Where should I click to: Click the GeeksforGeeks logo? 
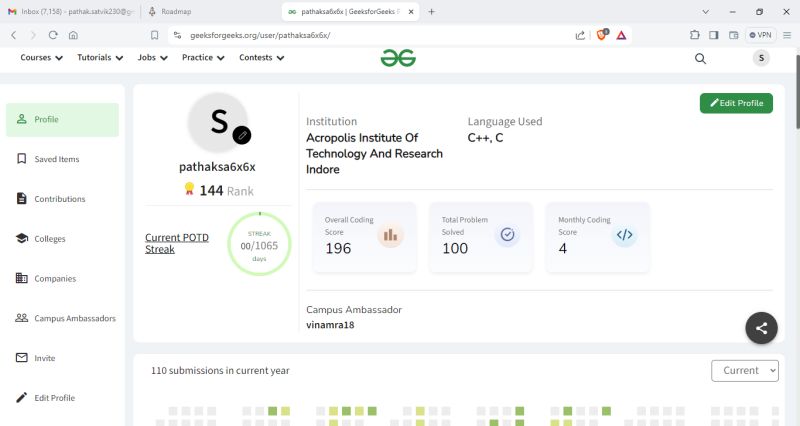pyautogui.click(x=398, y=58)
